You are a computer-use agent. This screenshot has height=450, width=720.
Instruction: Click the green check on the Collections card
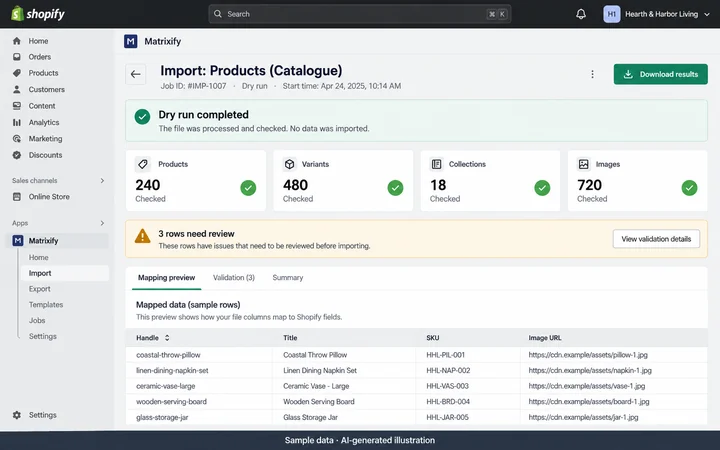point(542,188)
